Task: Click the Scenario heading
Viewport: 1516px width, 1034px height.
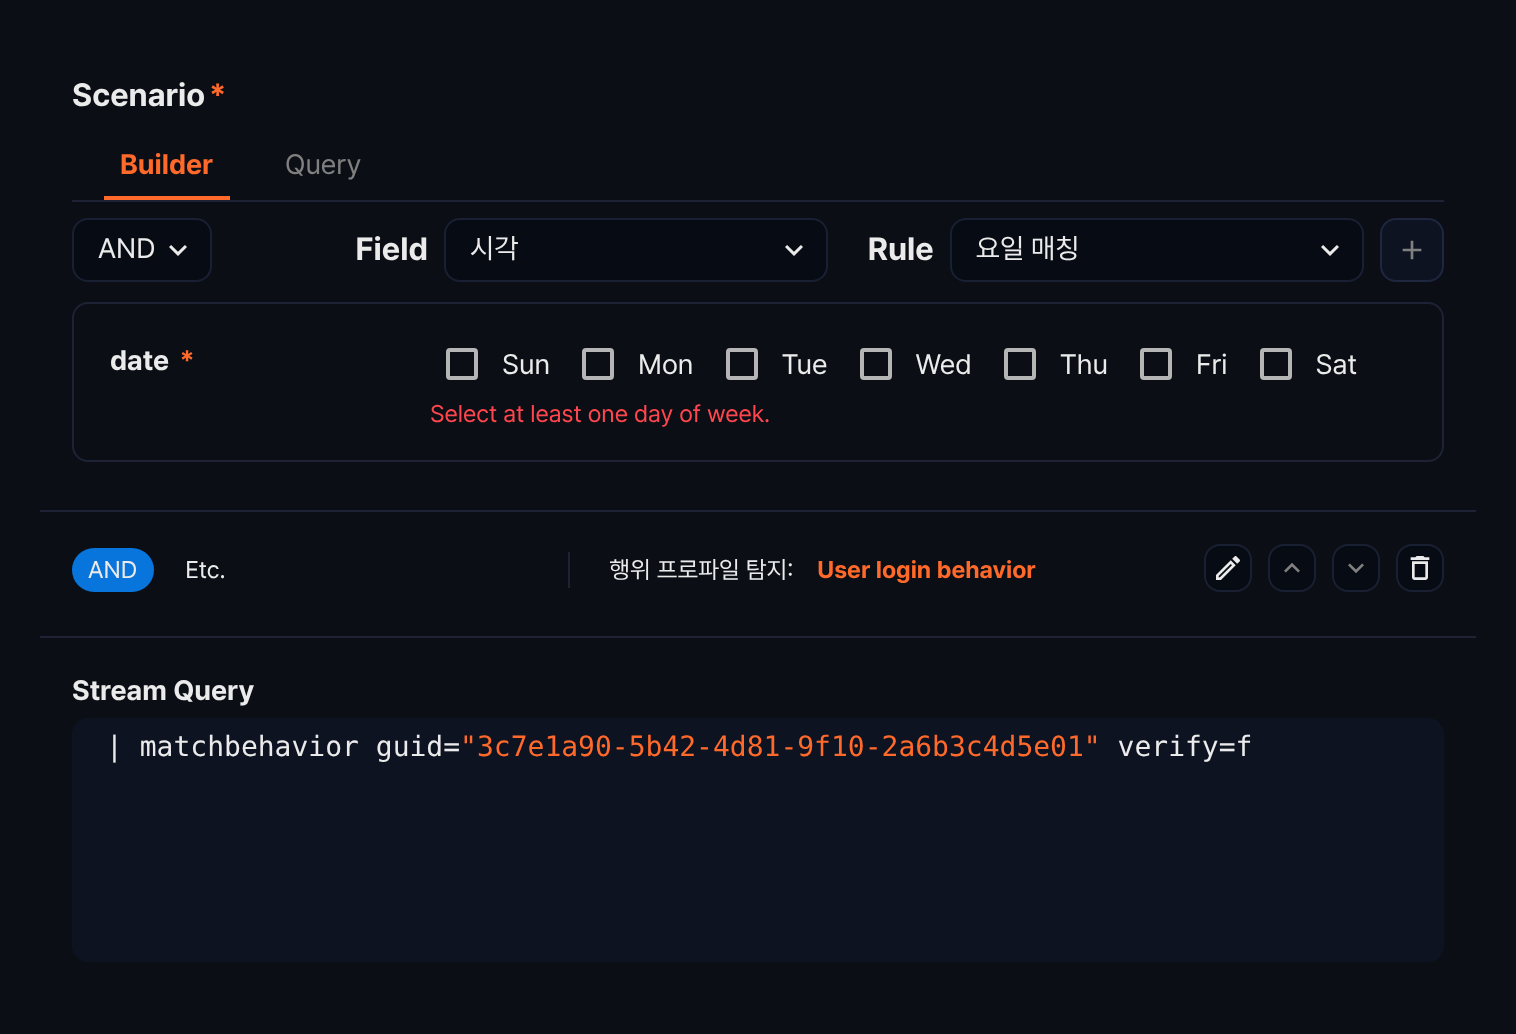Action: click(138, 95)
